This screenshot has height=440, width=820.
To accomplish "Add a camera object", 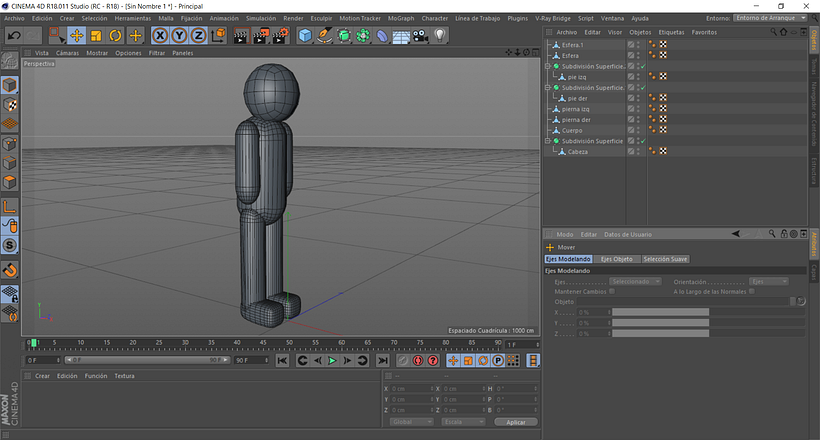I will 420,36.
